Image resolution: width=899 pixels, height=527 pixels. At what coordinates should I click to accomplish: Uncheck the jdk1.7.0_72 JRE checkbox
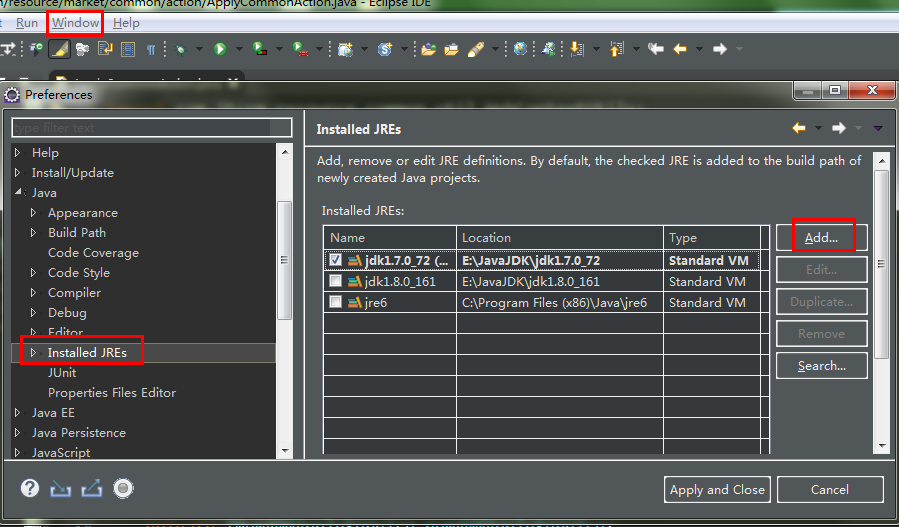pyautogui.click(x=335, y=260)
